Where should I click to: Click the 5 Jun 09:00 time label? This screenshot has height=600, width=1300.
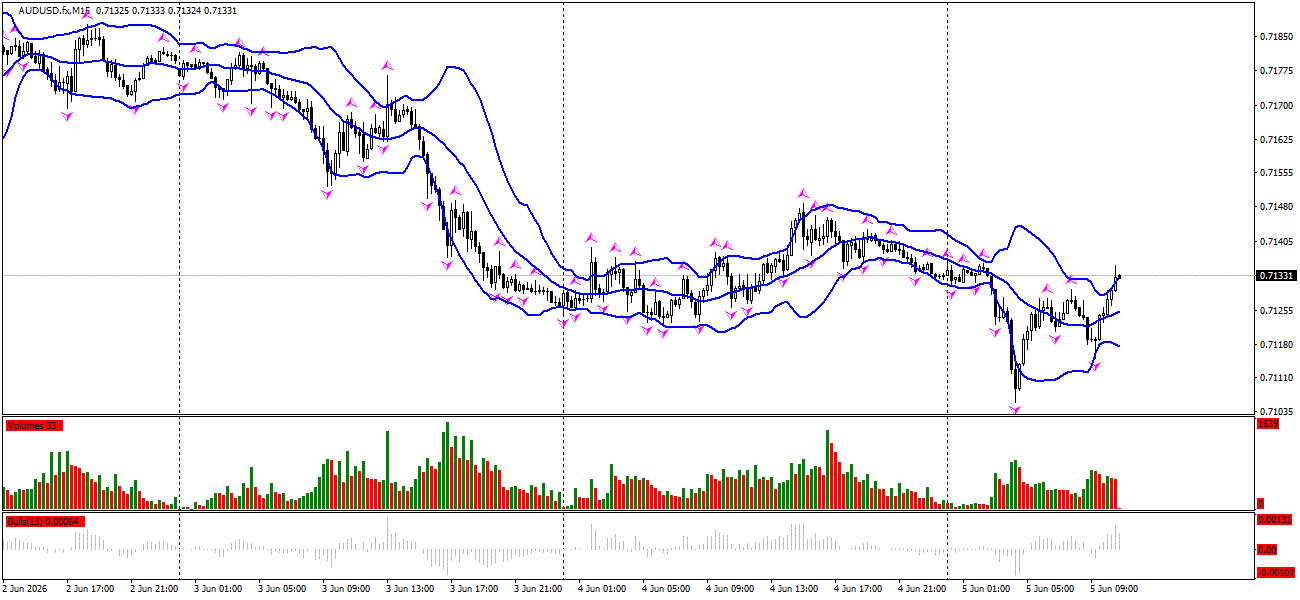tap(1113, 589)
